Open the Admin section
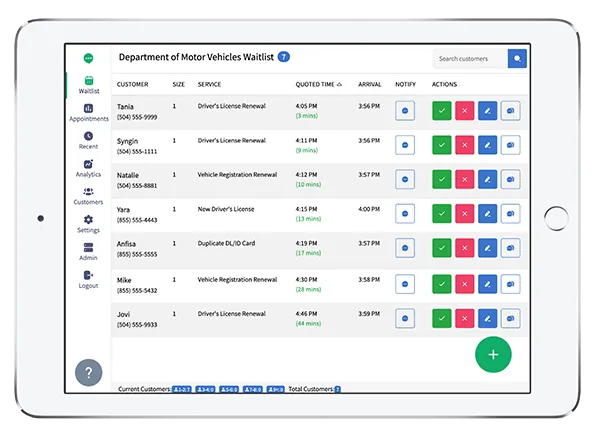Viewport: 600px width, 440px height. (x=88, y=252)
